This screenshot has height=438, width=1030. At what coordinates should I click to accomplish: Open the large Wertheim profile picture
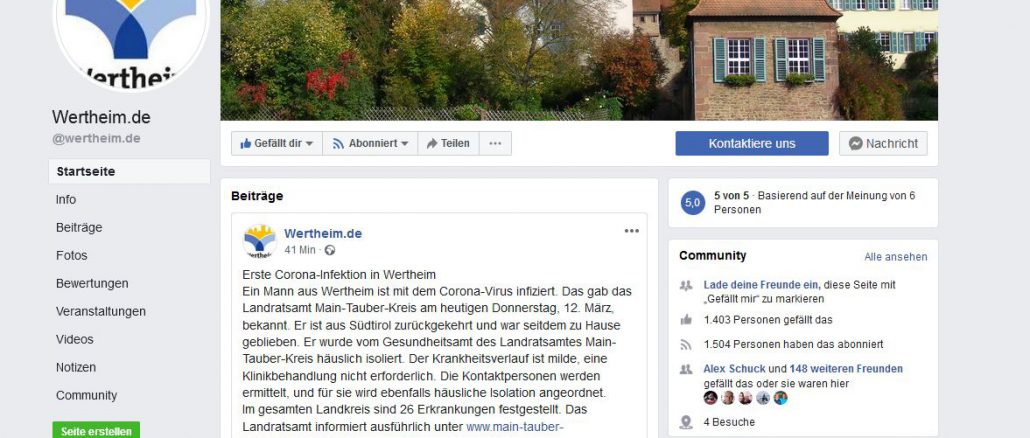(131, 36)
